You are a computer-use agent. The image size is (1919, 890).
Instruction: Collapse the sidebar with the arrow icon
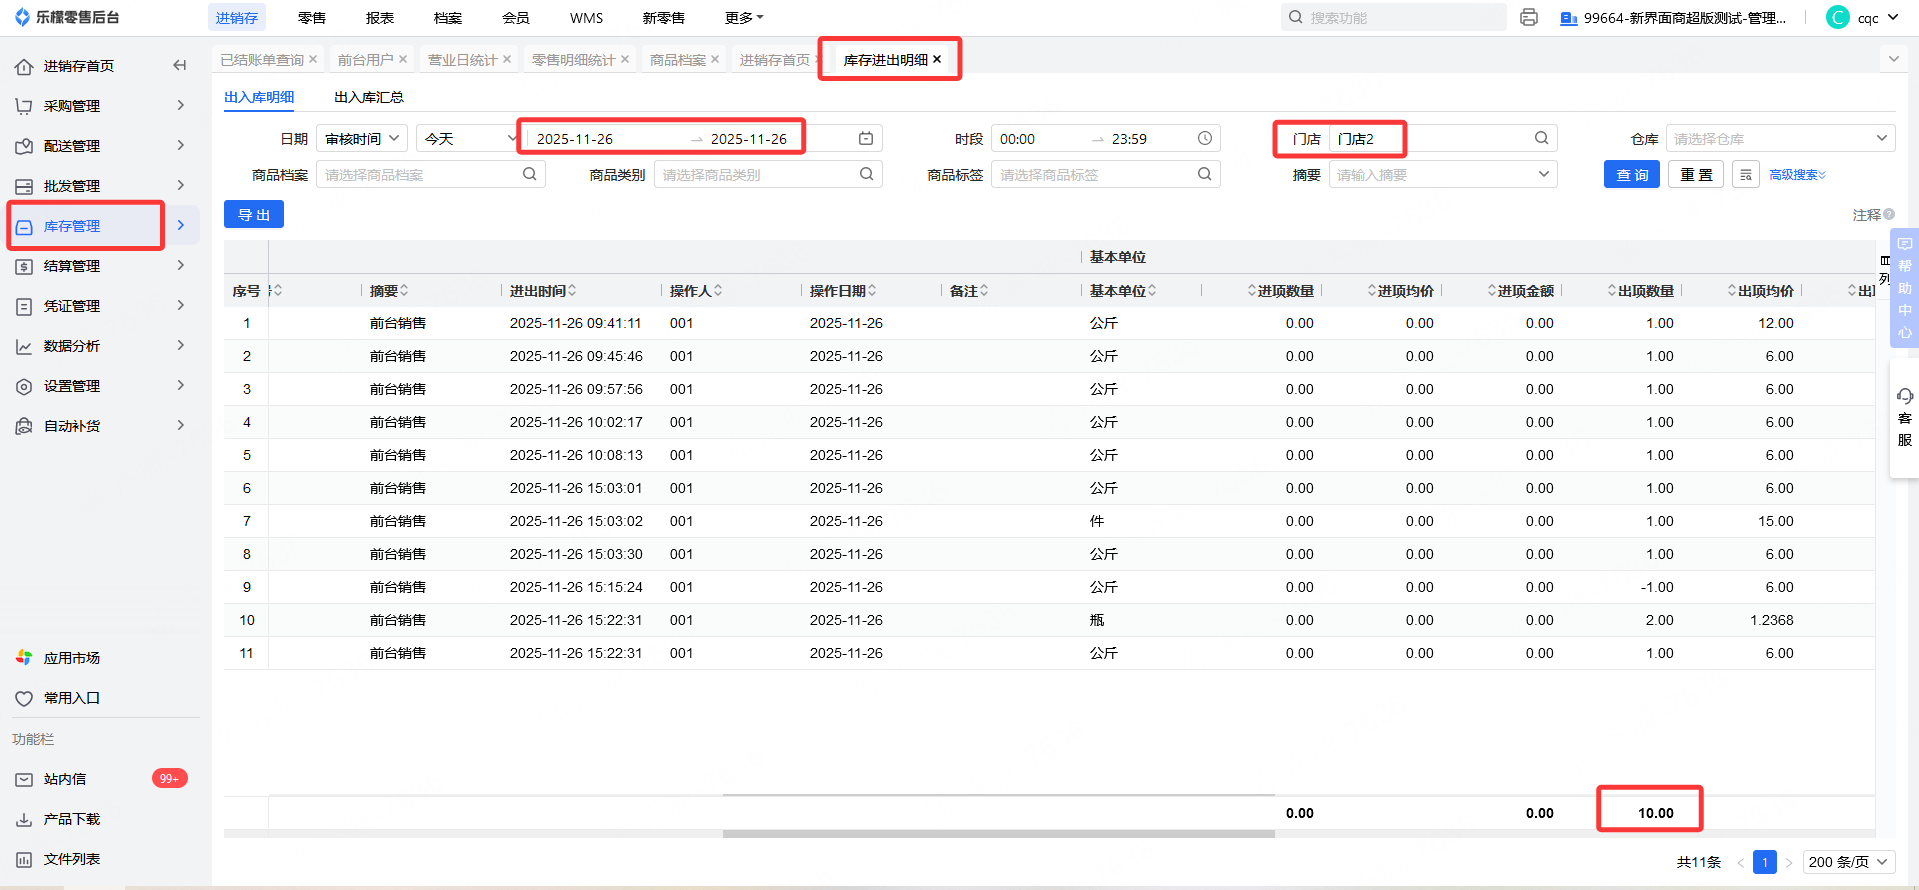(180, 66)
